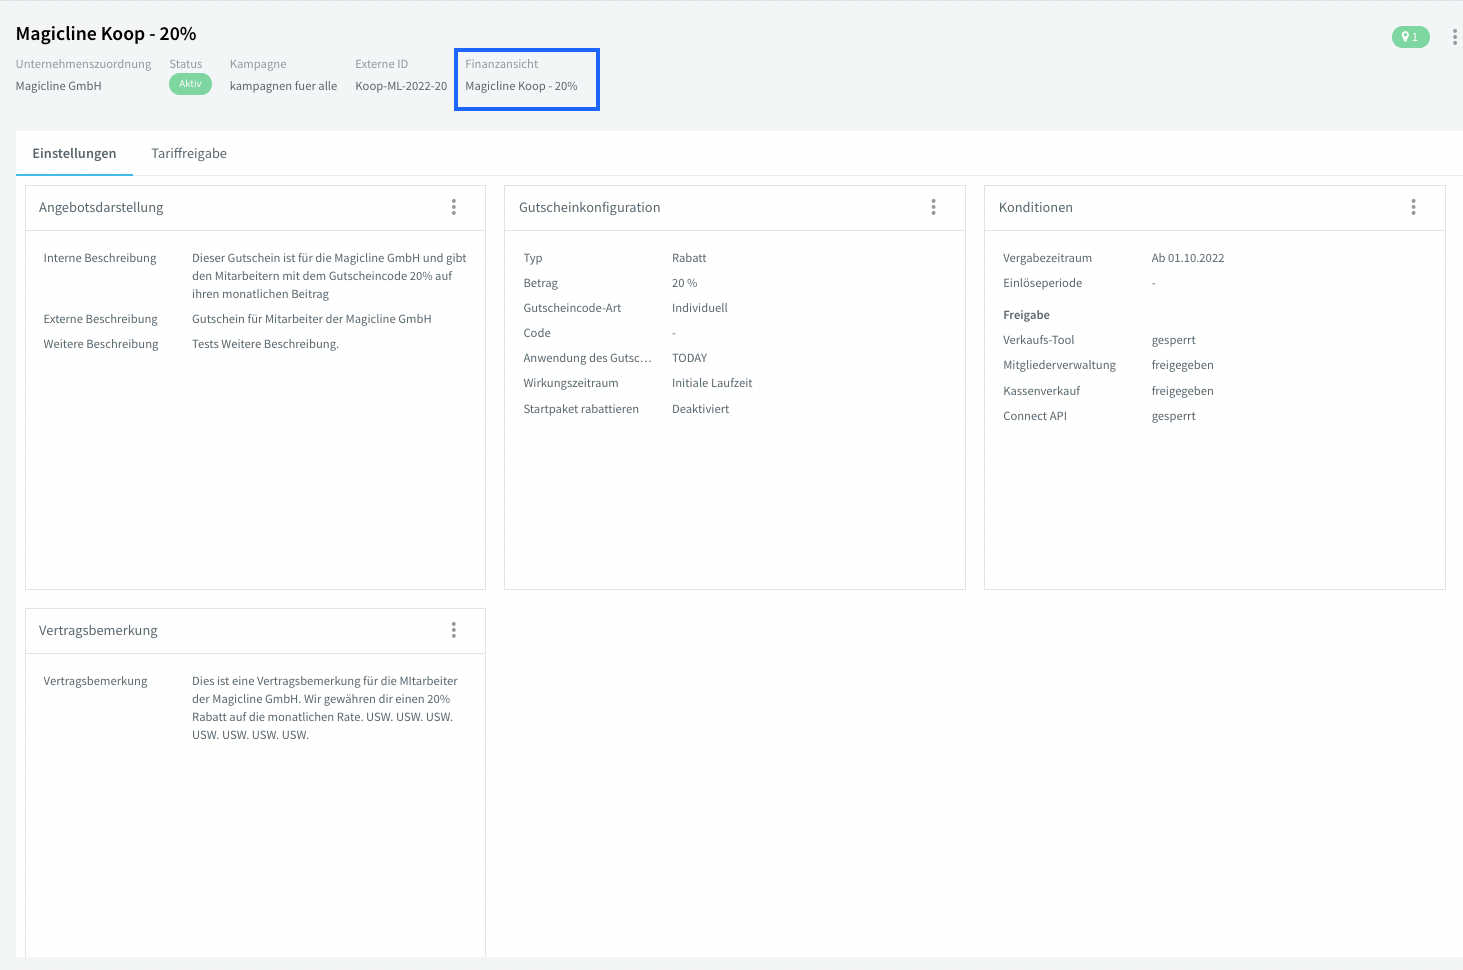The height and width of the screenshot is (970, 1463).
Task: Click the page title Magicline Koop - 20%
Action: point(106,33)
